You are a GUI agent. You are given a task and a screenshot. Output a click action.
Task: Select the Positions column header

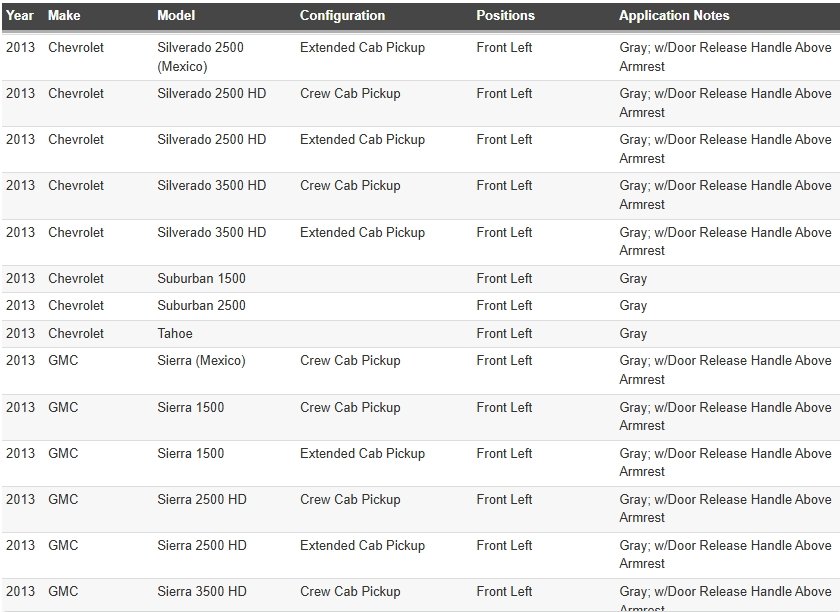click(x=505, y=16)
